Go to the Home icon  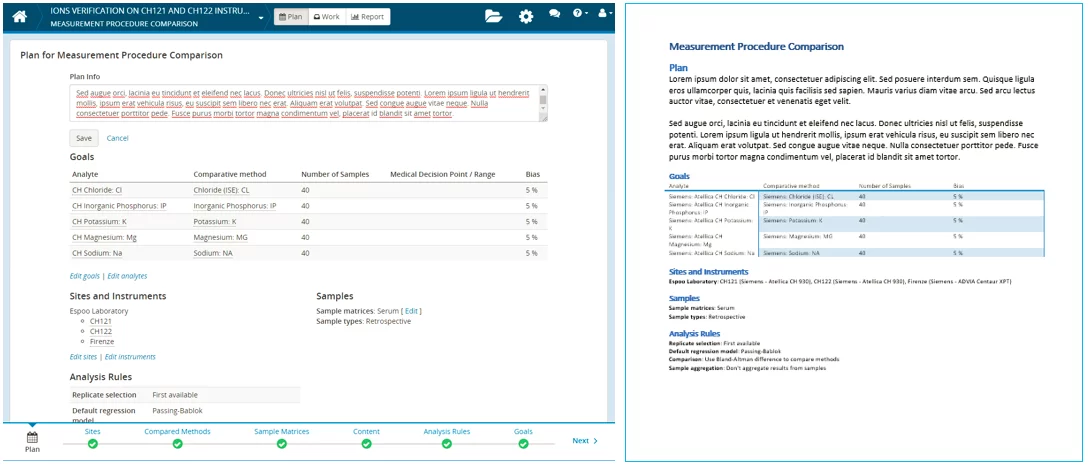[19, 16]
